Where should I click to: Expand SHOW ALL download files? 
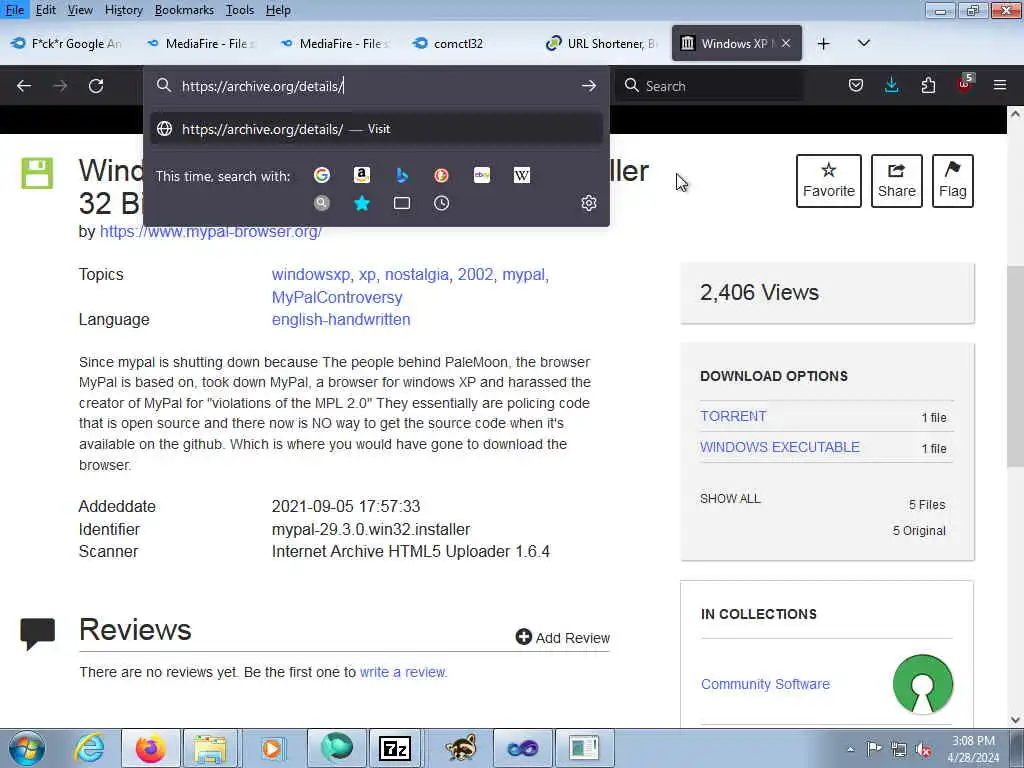(730, 499)
